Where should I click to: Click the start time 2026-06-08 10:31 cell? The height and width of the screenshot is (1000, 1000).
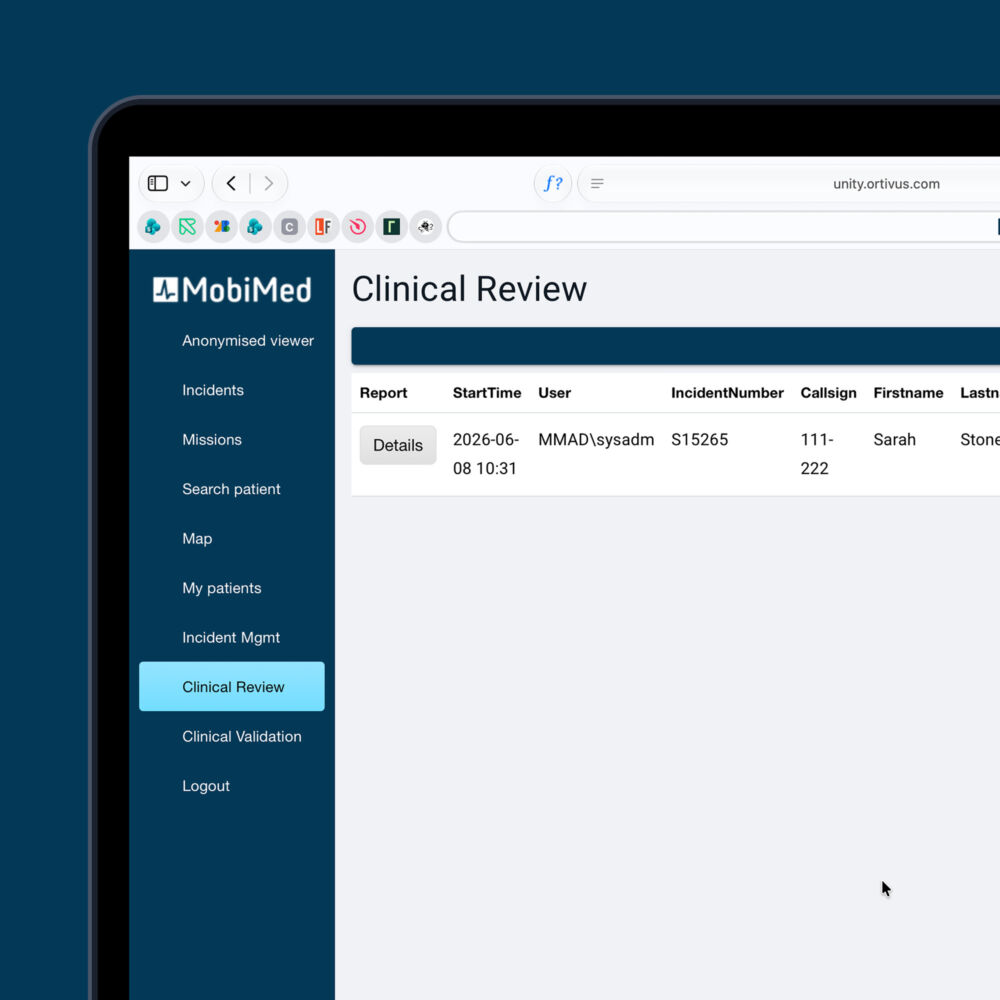(486, 454)
